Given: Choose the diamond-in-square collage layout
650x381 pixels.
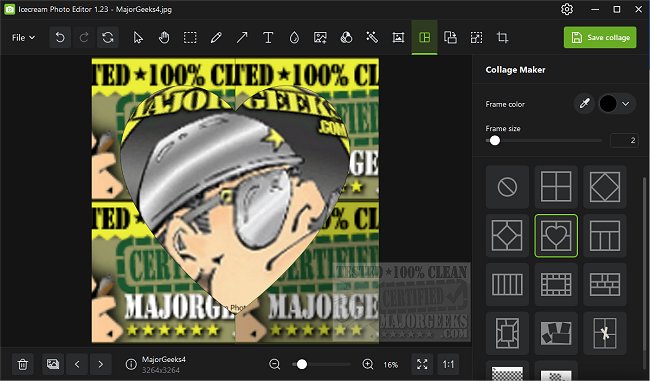Looking at the screenshot, I should coord(605,187).
